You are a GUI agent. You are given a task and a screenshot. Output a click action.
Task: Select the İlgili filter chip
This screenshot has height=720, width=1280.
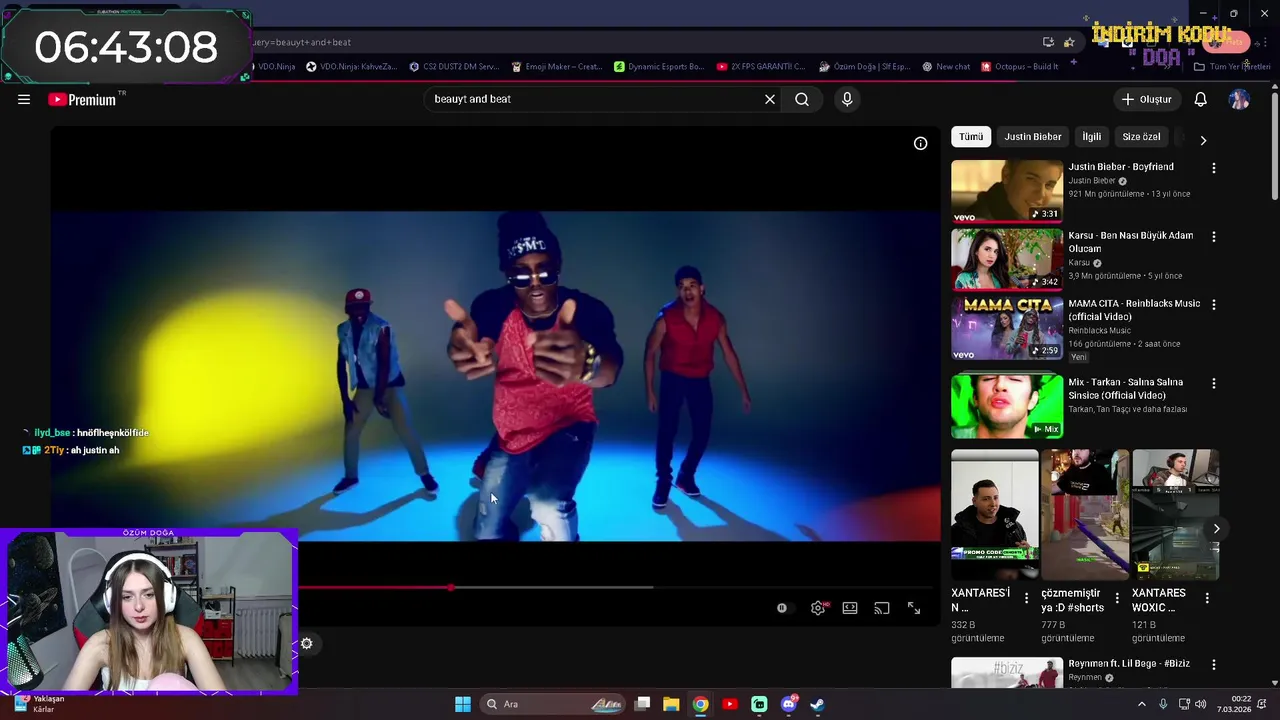coord(1092,137)
